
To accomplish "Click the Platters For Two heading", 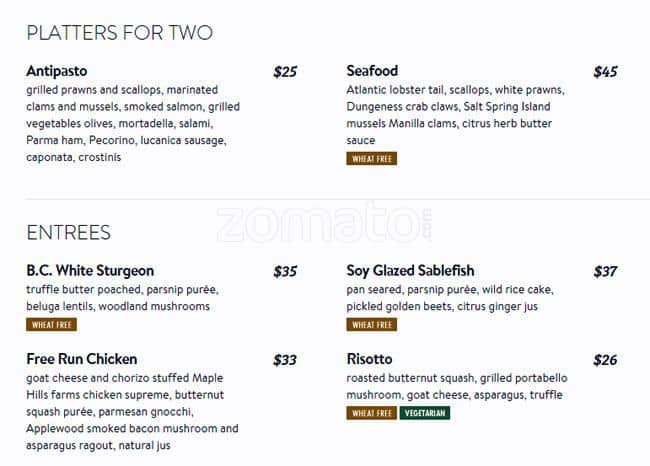I will pyautogui.click(x=119, y=33).
